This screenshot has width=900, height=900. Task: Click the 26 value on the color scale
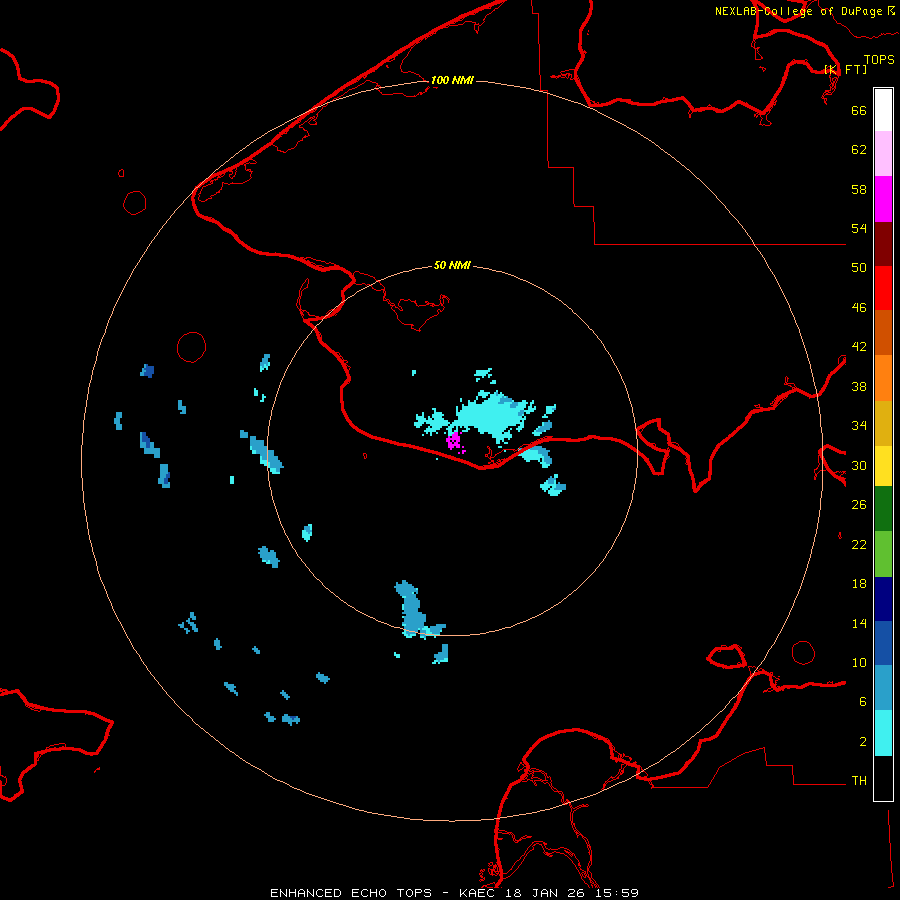pyautogui.click(x=859, y=505)
